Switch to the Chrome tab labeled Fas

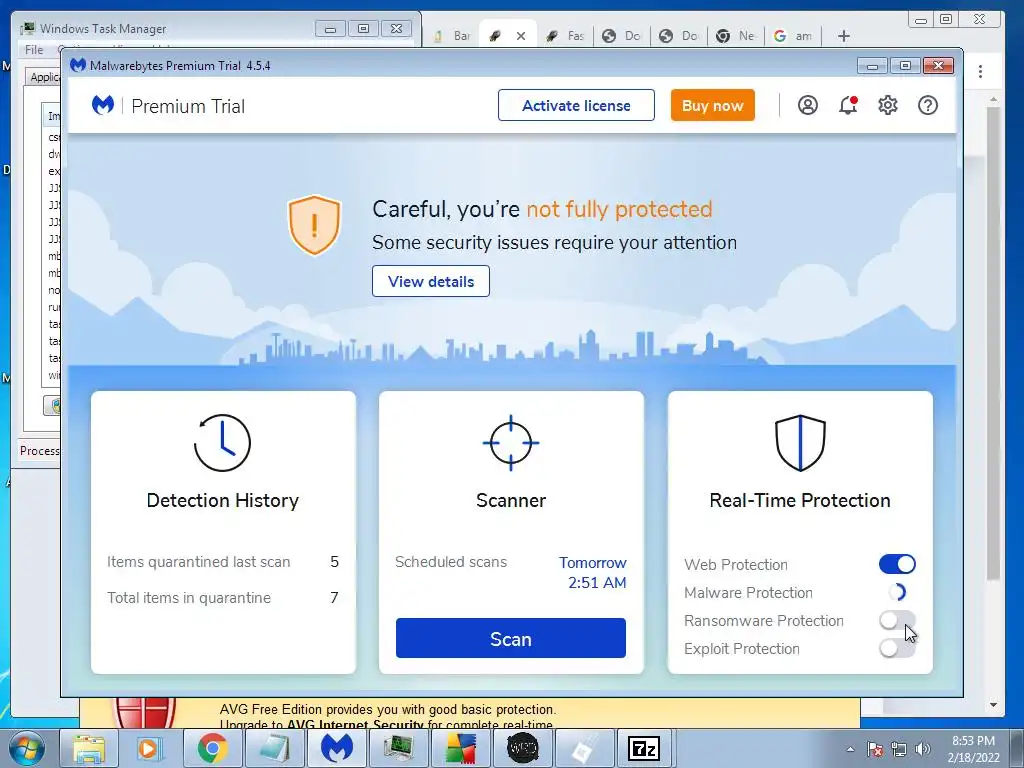(x=566, y=36)
